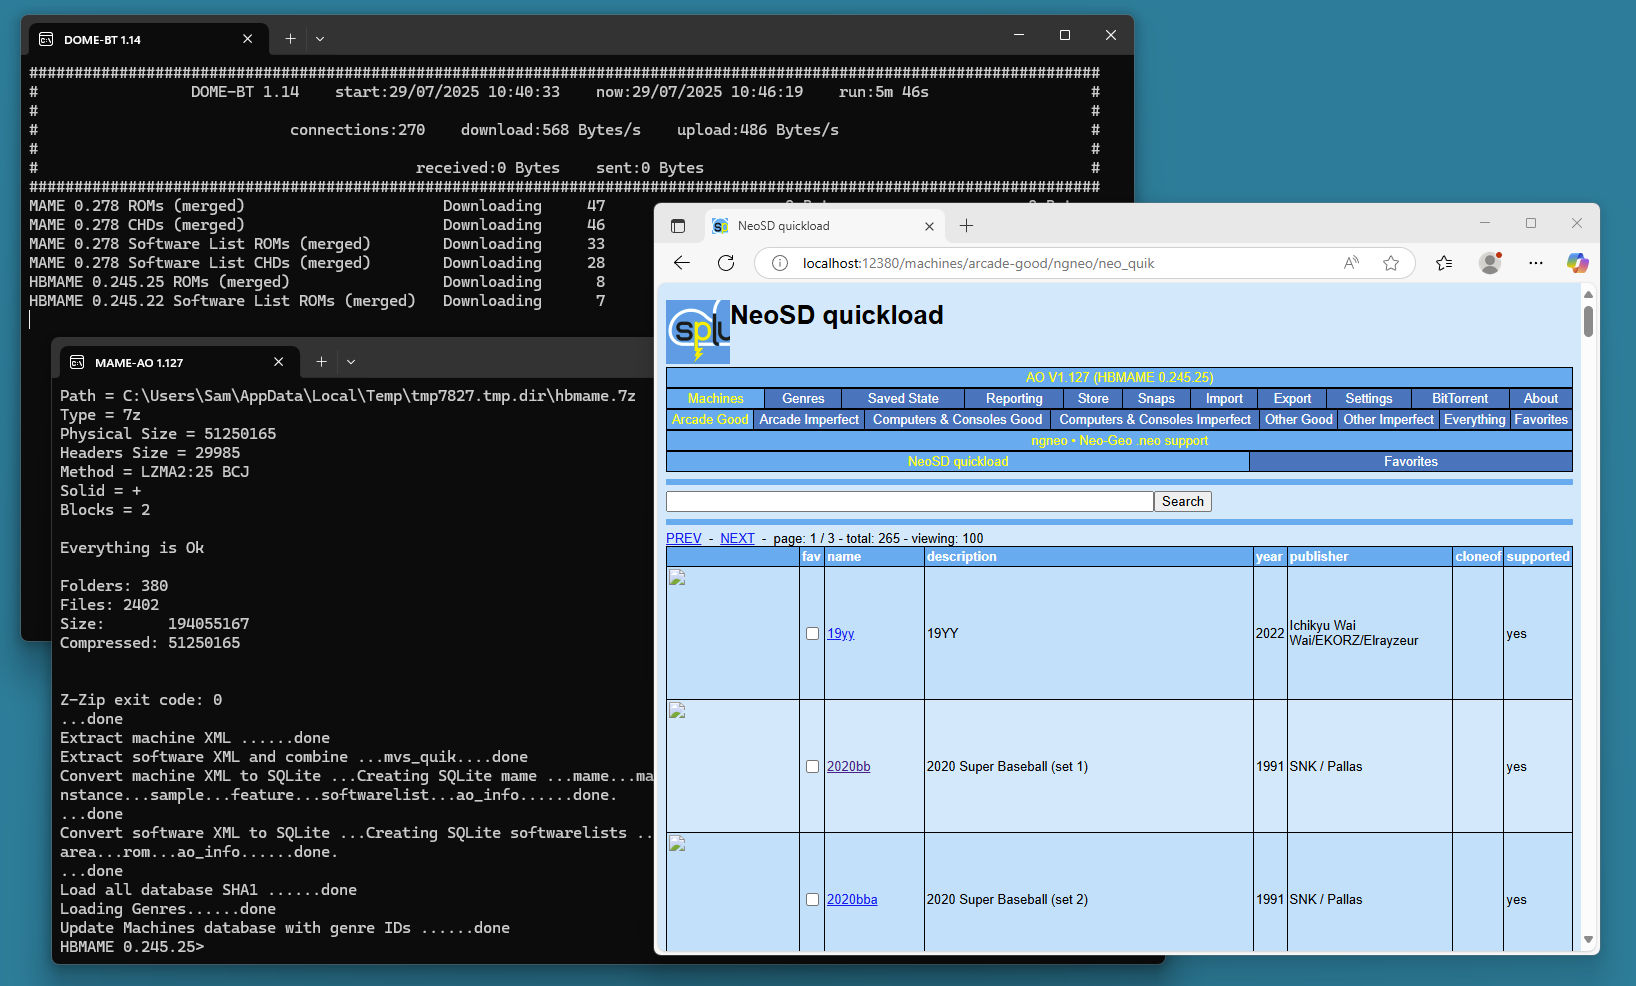Open the Genres menu tab

tap(803, 398)
